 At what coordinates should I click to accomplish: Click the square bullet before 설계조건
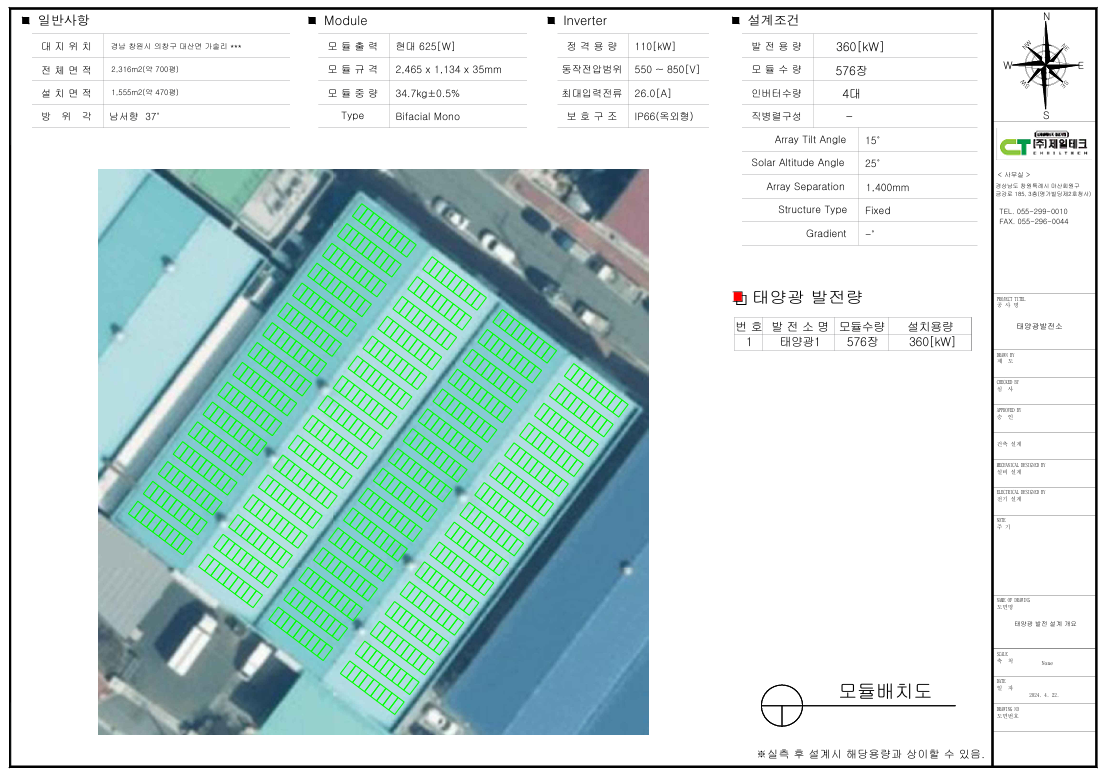[735, 20]
